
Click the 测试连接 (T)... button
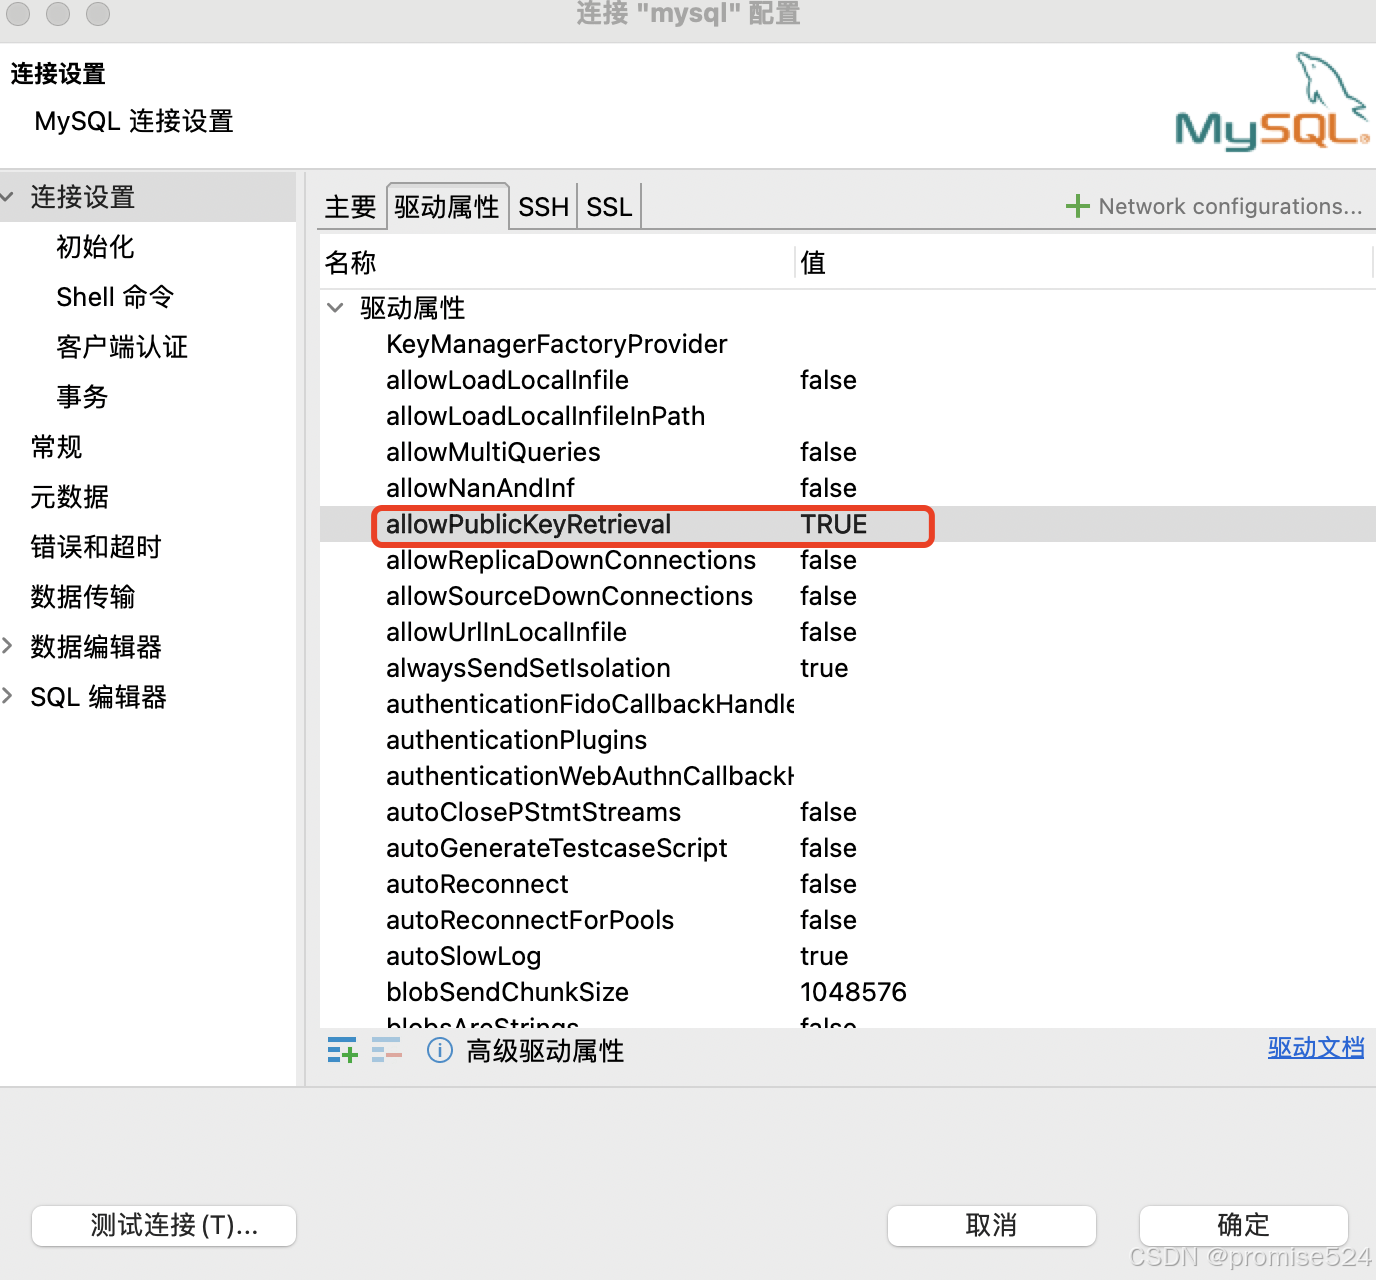[x=164, y=1225]
